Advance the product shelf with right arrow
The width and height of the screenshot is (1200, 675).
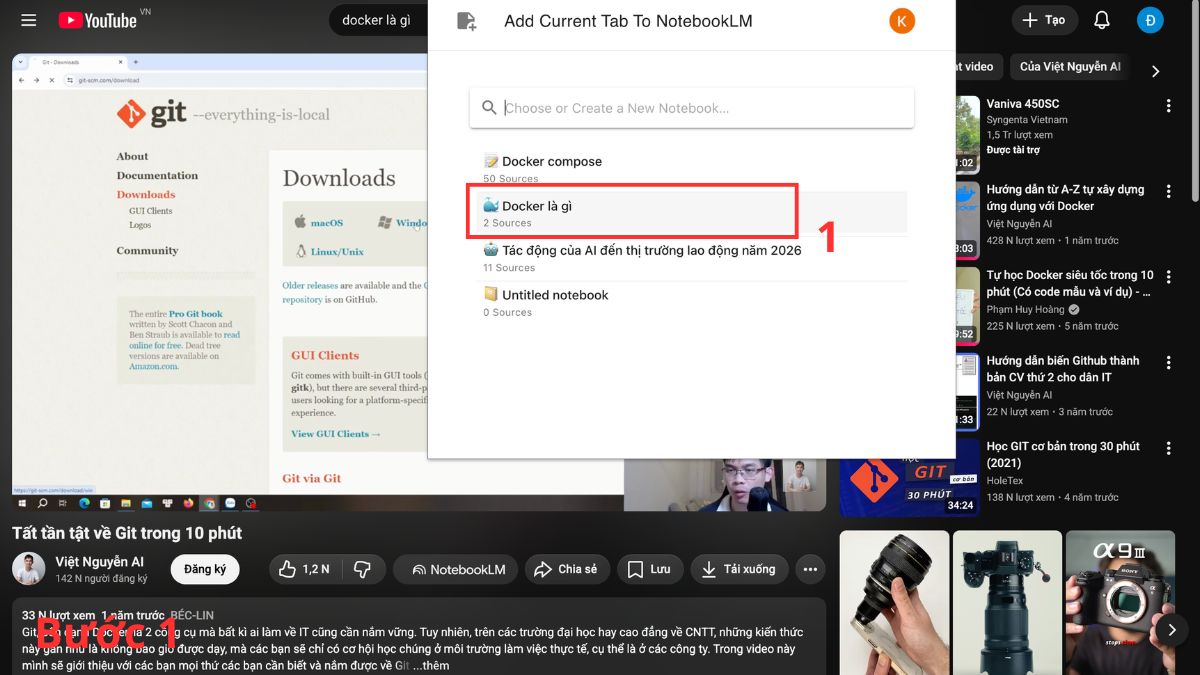(1172, 629)
